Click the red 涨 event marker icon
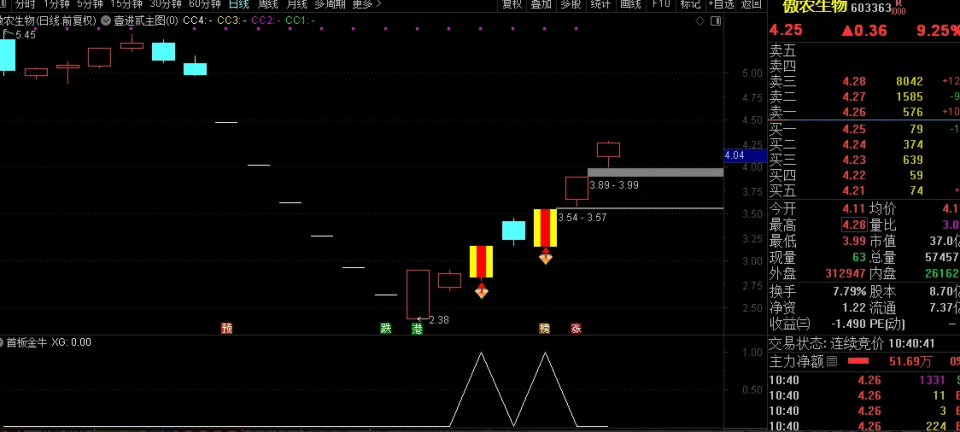The width and height of the screenshot is (960, 432). pos(576,328)
